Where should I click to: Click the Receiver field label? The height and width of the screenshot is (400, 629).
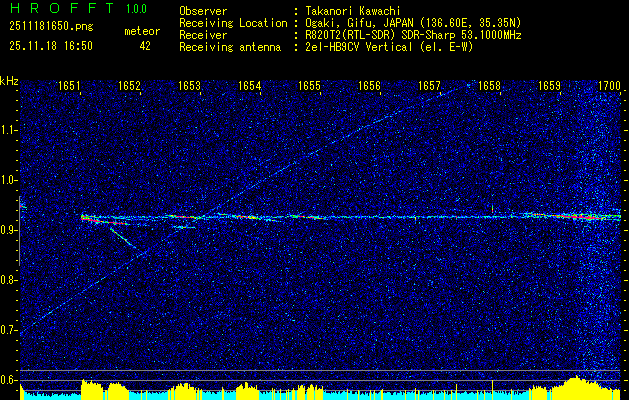(x=203, y=35)
